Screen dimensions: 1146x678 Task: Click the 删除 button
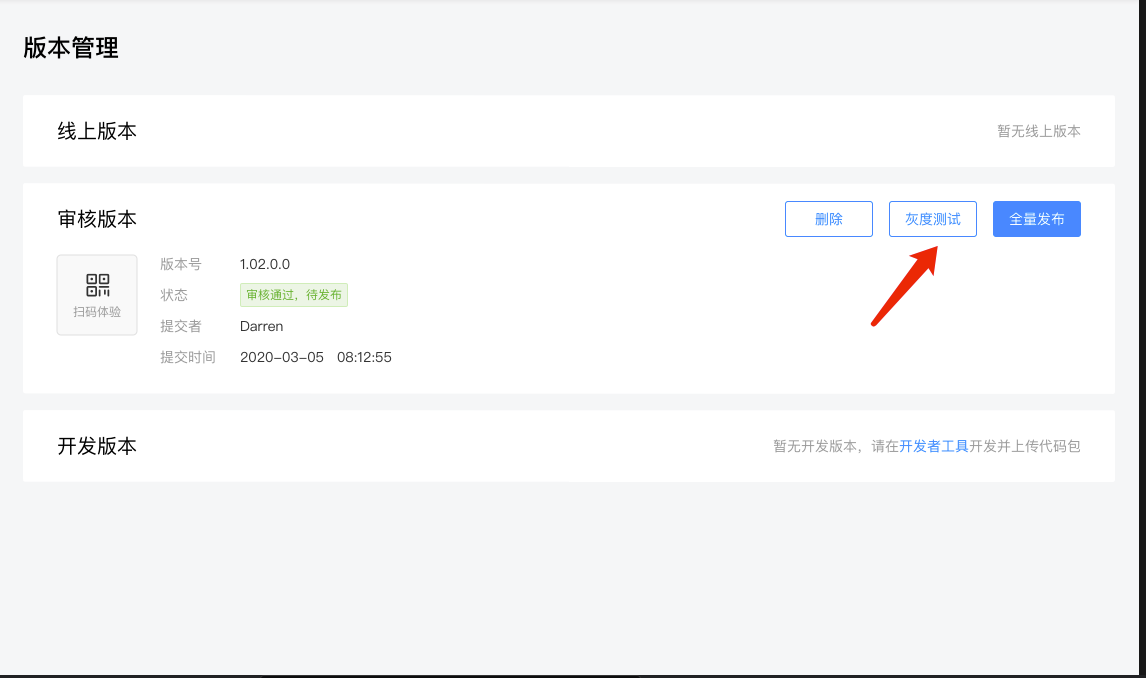[828, 219]
